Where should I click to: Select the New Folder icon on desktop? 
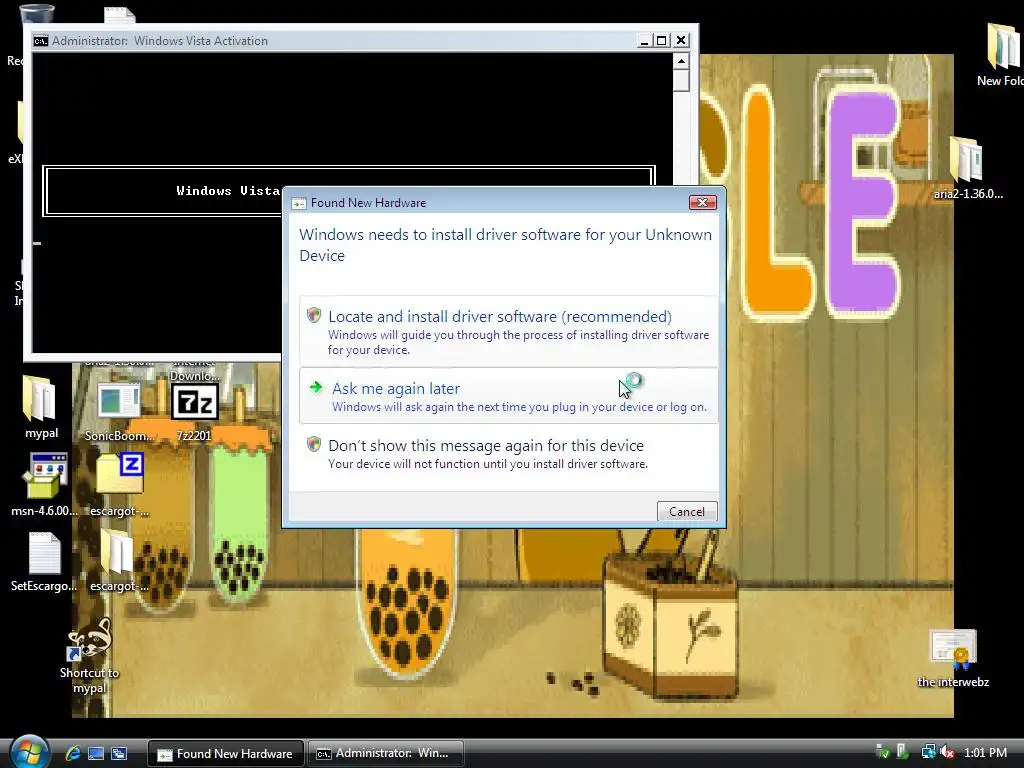click(1002, 55)
